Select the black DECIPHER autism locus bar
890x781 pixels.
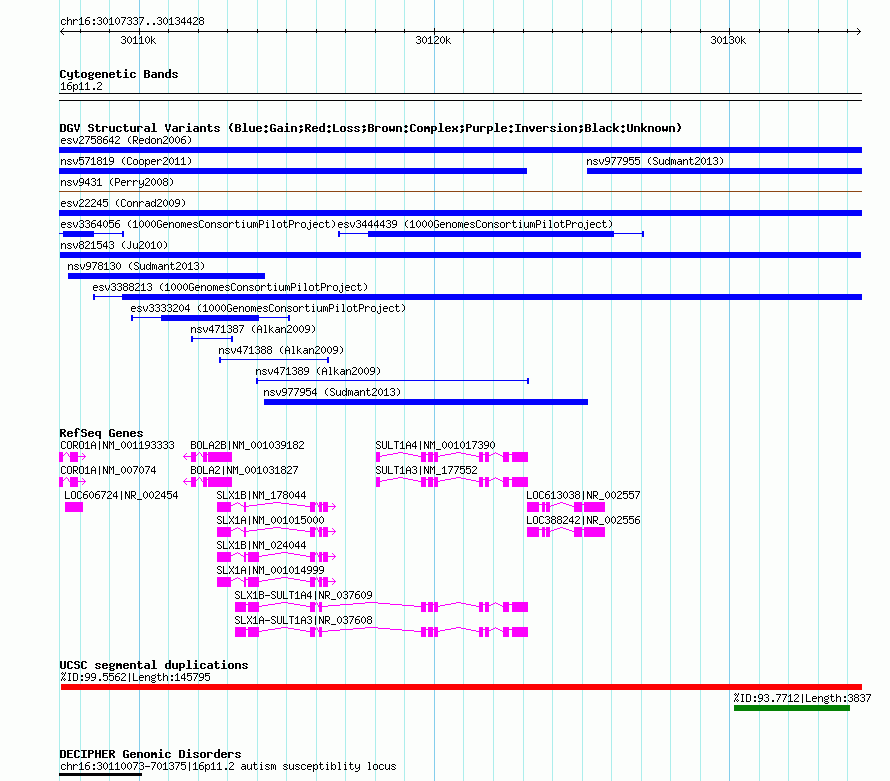(x=100, y=775)
